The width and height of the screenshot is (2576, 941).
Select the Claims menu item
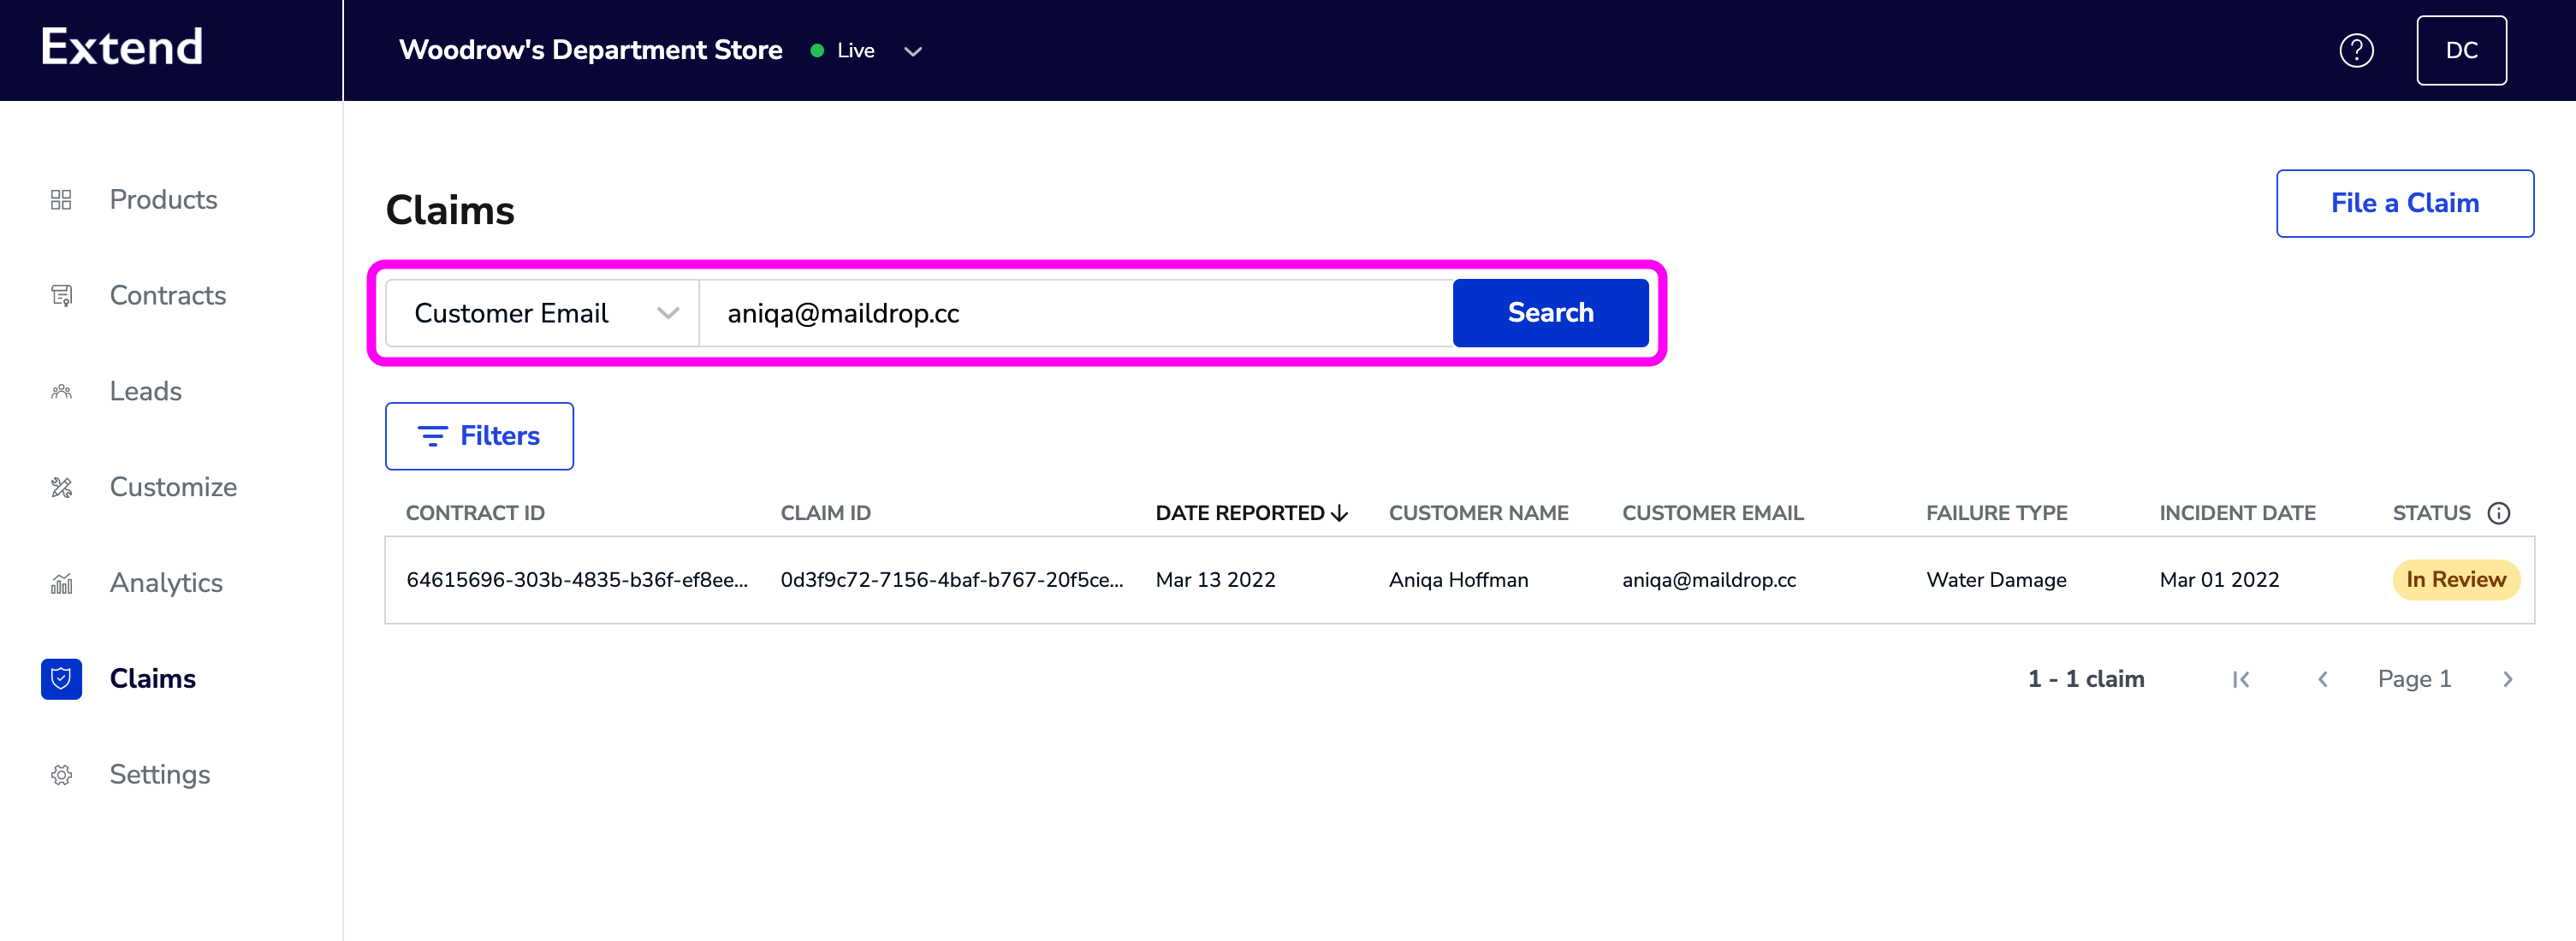(x=153, y=679)
